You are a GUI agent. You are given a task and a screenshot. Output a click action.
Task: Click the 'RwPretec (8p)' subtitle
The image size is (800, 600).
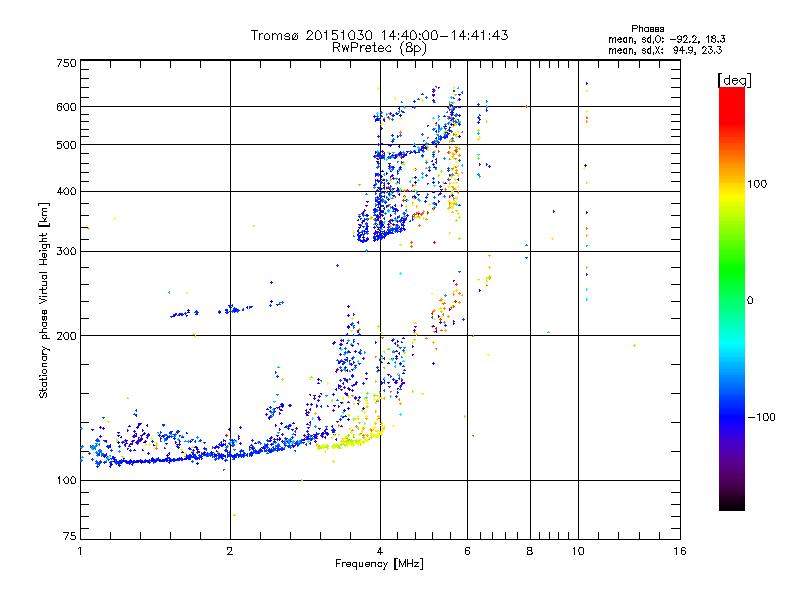click(x=379, y=48)
